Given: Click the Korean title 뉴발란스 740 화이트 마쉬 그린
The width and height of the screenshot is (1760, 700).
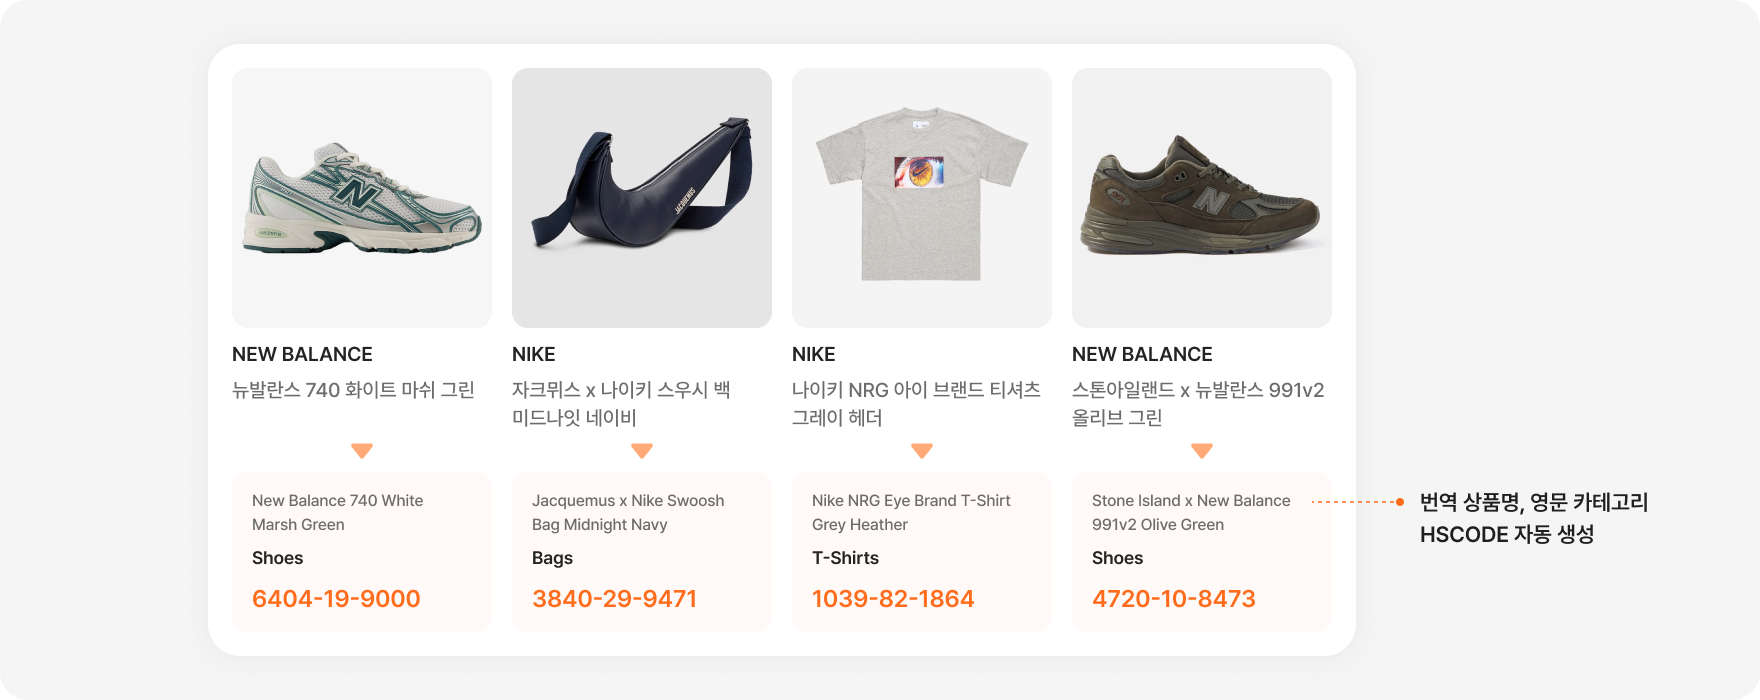Looking at the screenshot, I should coord(353,390).
